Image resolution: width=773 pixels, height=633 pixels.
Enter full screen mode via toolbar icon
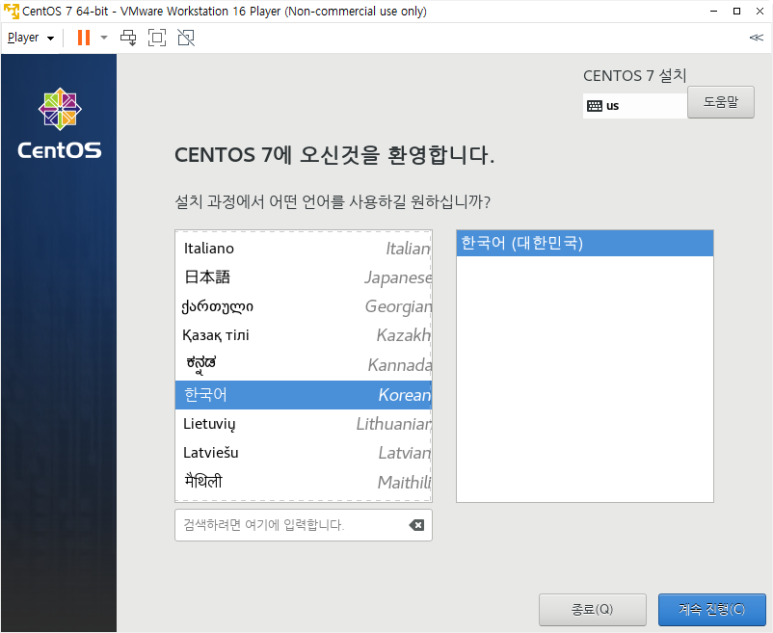[x=157, y=37]
